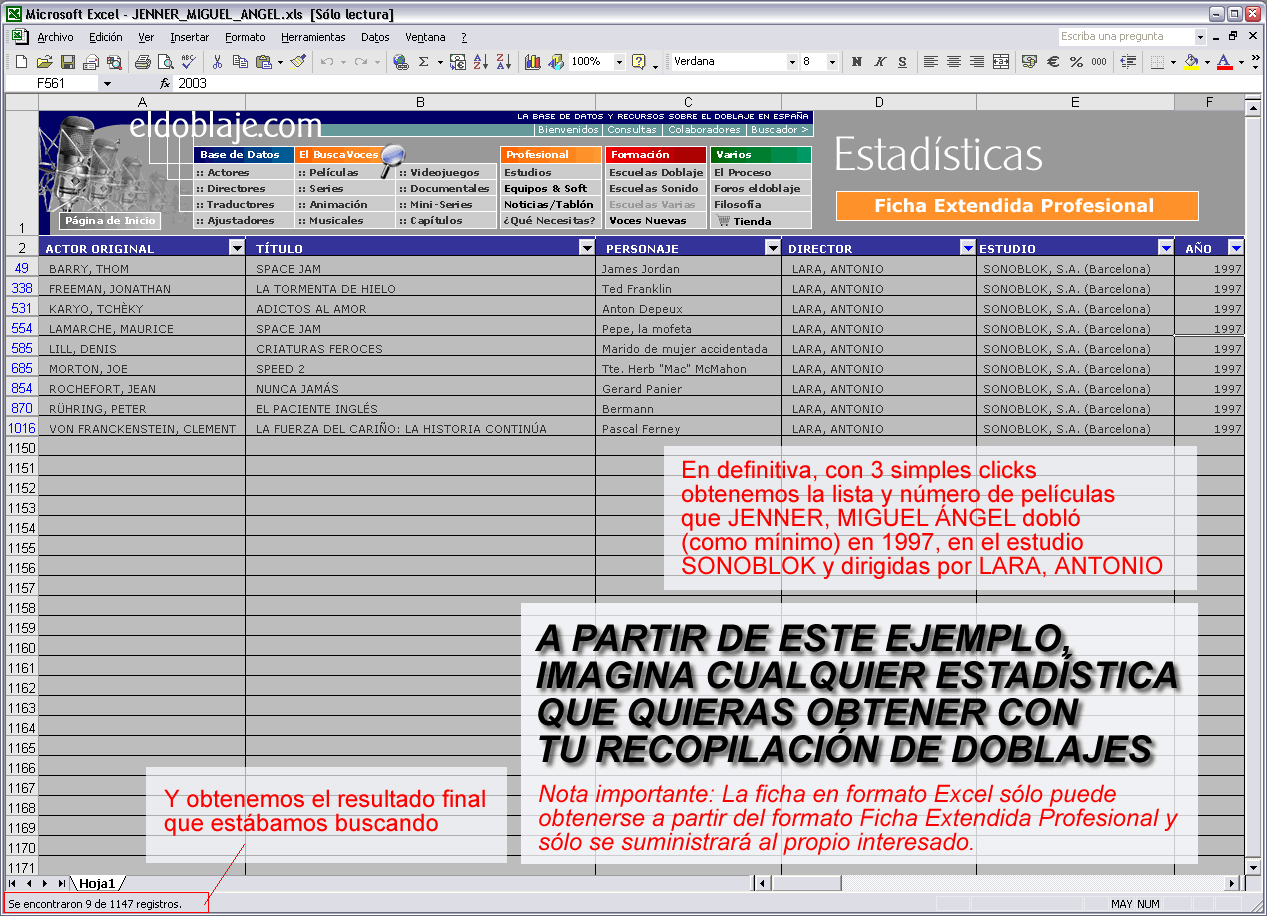Open Print Preview from the toolbar

(x=164, y=62)
